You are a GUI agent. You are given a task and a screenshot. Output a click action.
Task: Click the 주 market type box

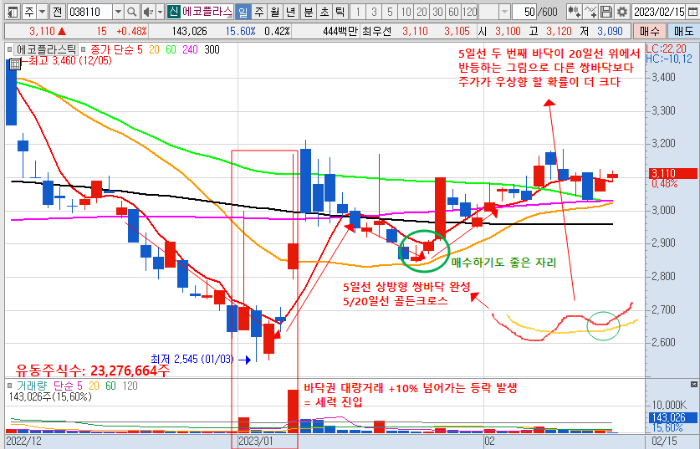tap(29, 12)
